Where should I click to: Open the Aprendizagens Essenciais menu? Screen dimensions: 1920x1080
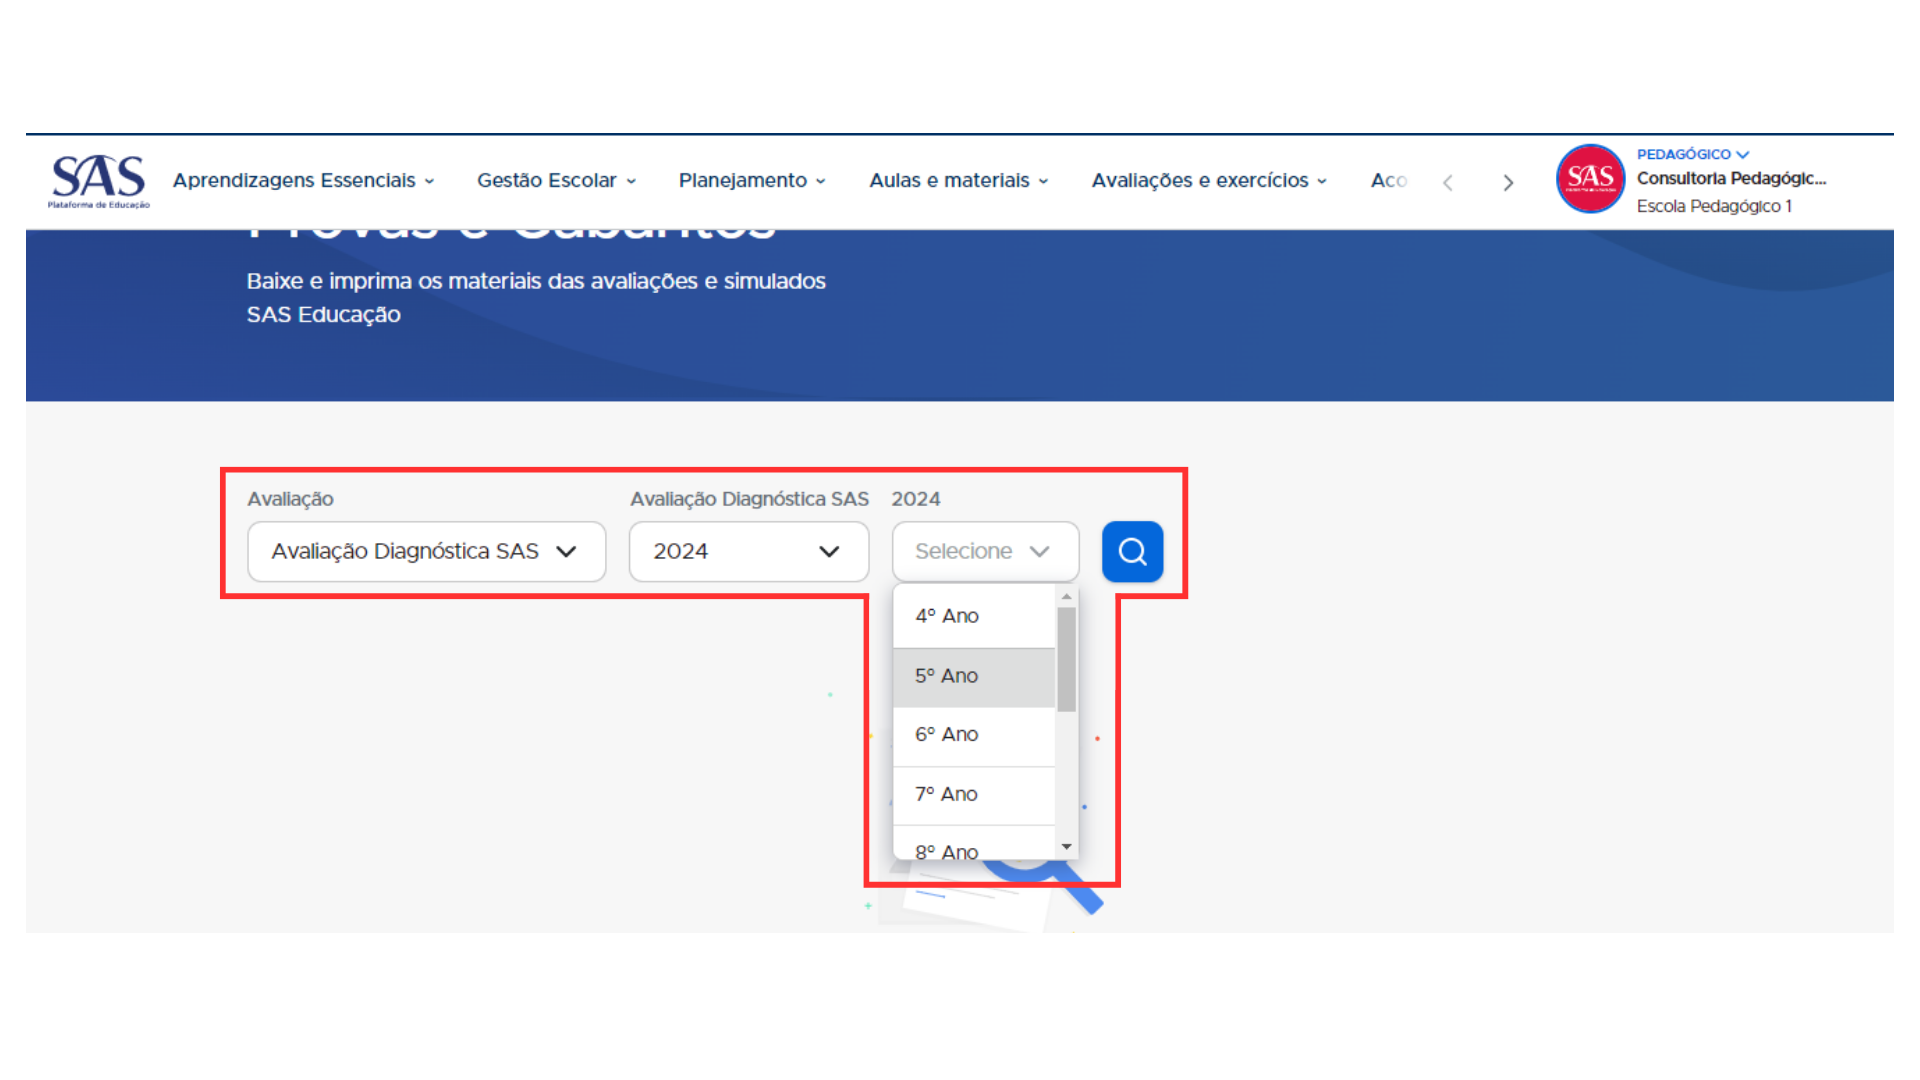(303, 181)
